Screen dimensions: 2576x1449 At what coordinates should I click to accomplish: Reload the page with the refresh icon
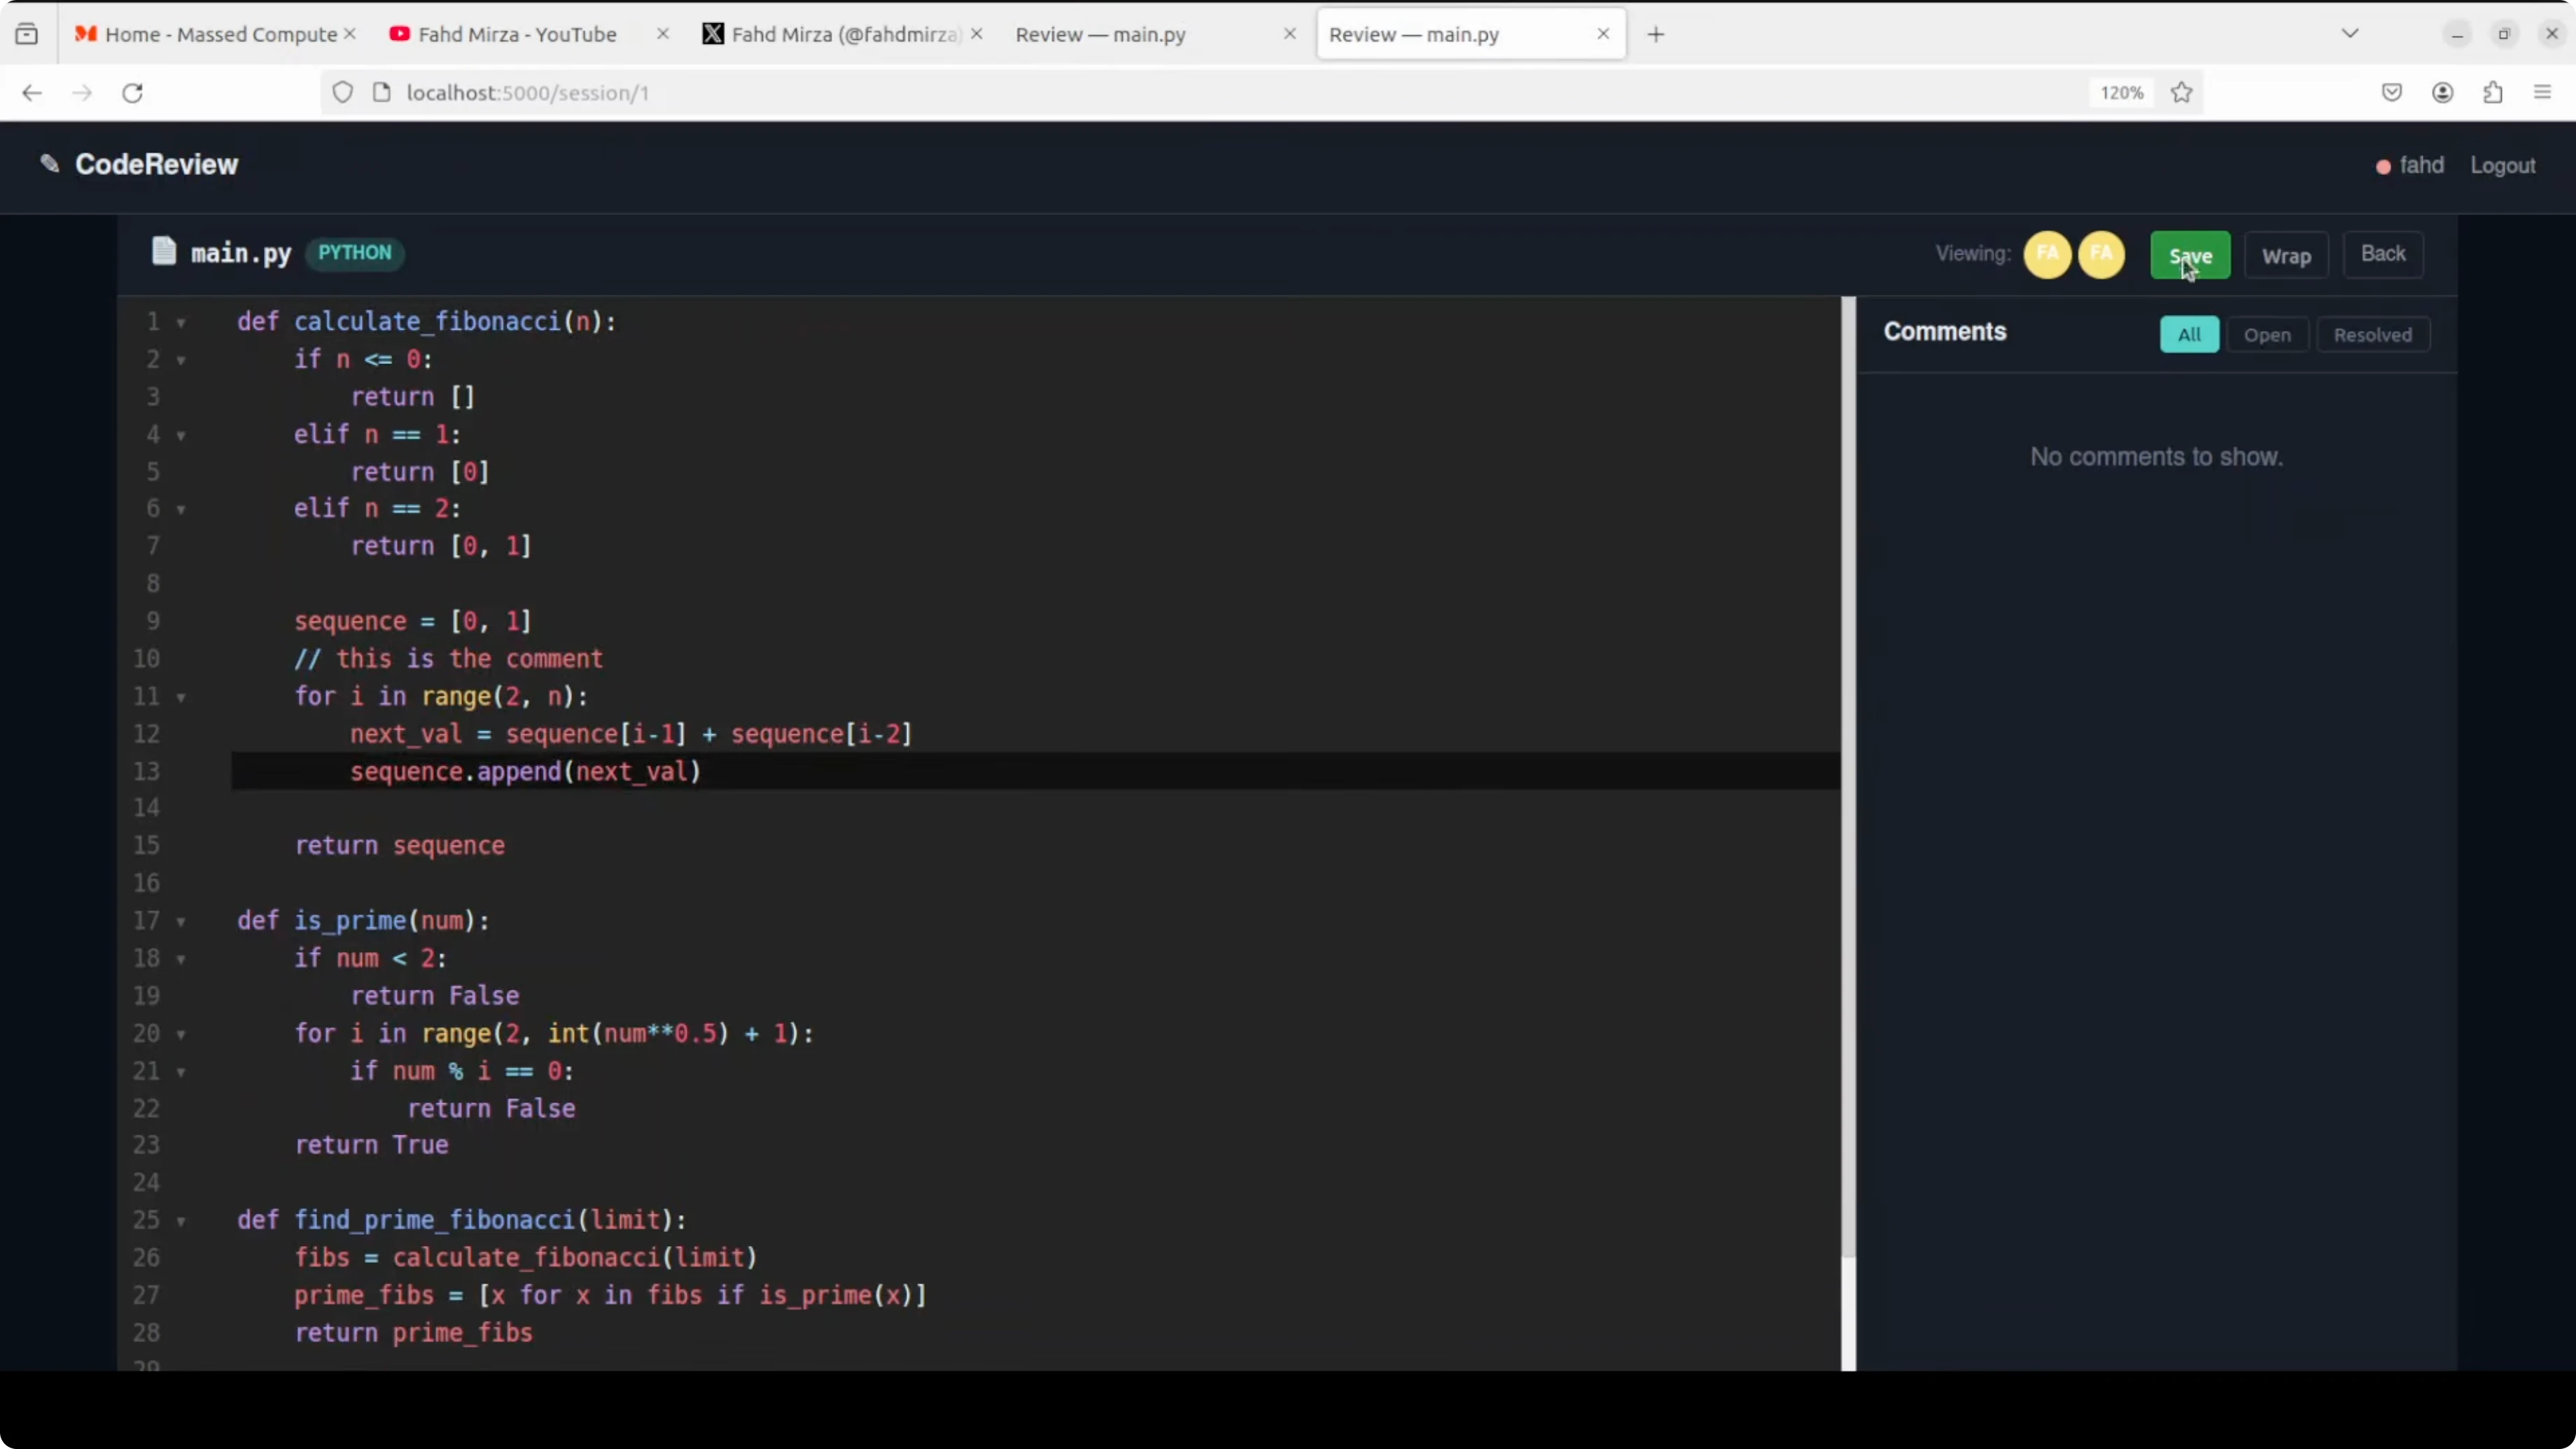pos(132,92)
